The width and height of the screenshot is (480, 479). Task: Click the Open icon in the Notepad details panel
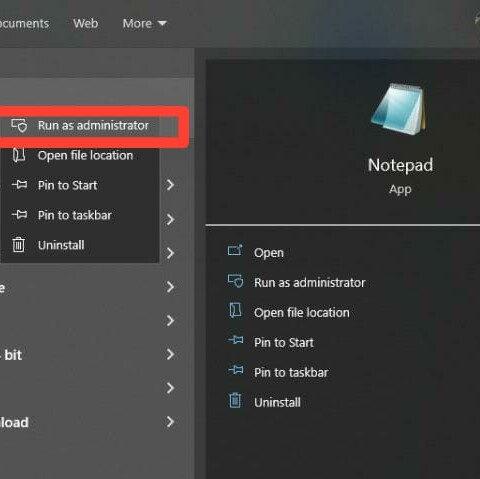click(x=235, y=250)
